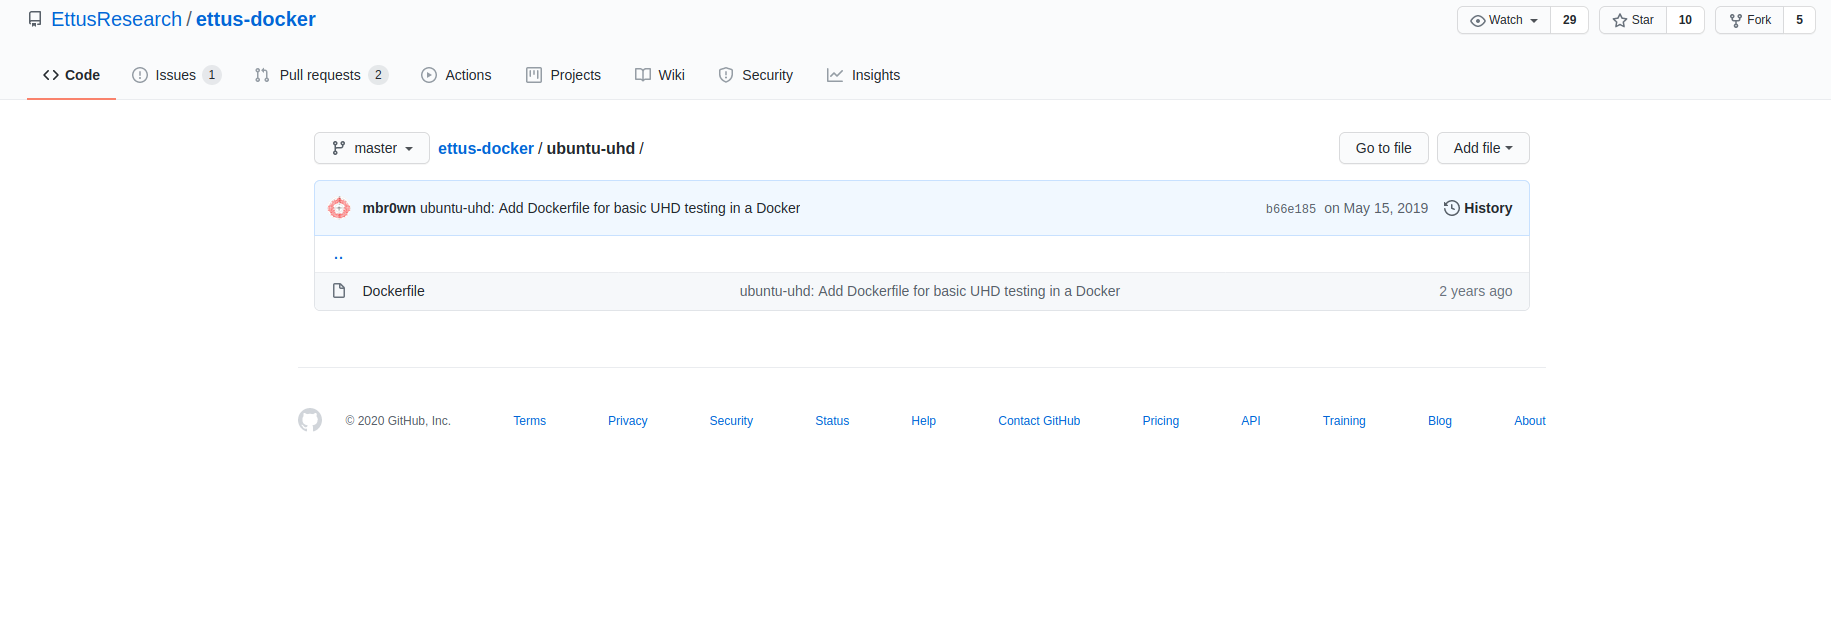Image resolution: width=1831 pixels, height=634 pixels.
Task: Go to ettus-docker root in breadcrumb
Action: click(x=486, y=148)
